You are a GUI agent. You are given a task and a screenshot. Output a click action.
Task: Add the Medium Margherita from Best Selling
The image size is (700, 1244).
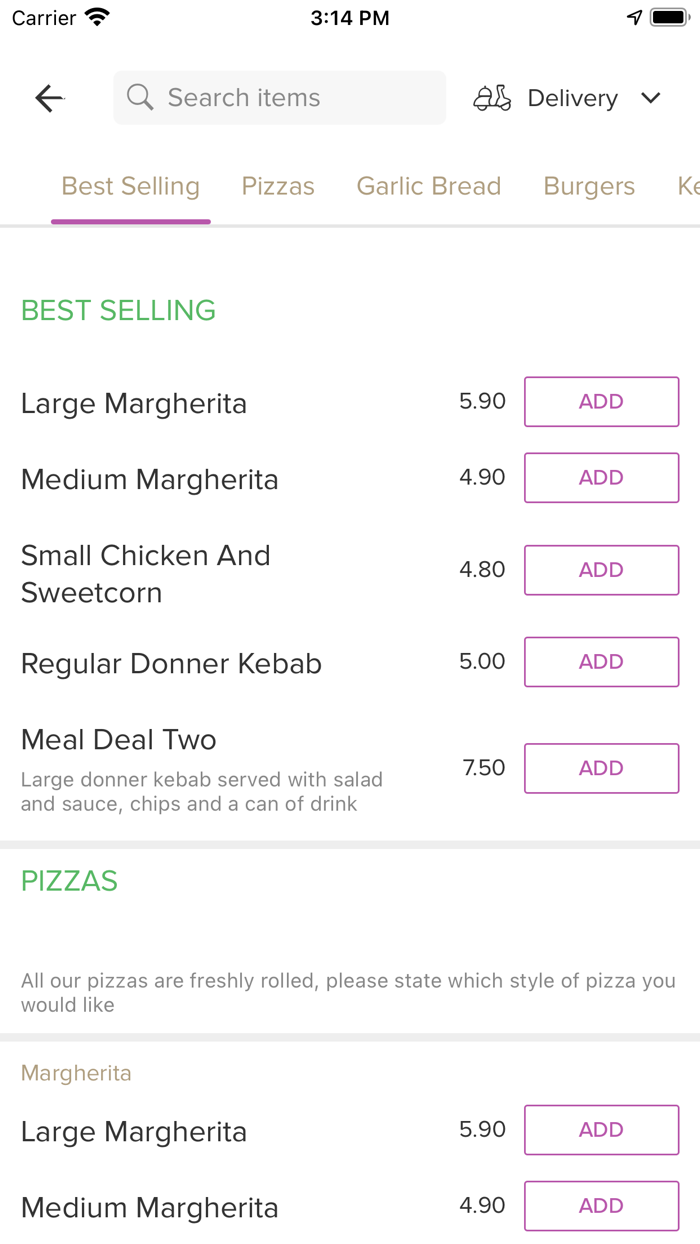click(x=601, y=477)
